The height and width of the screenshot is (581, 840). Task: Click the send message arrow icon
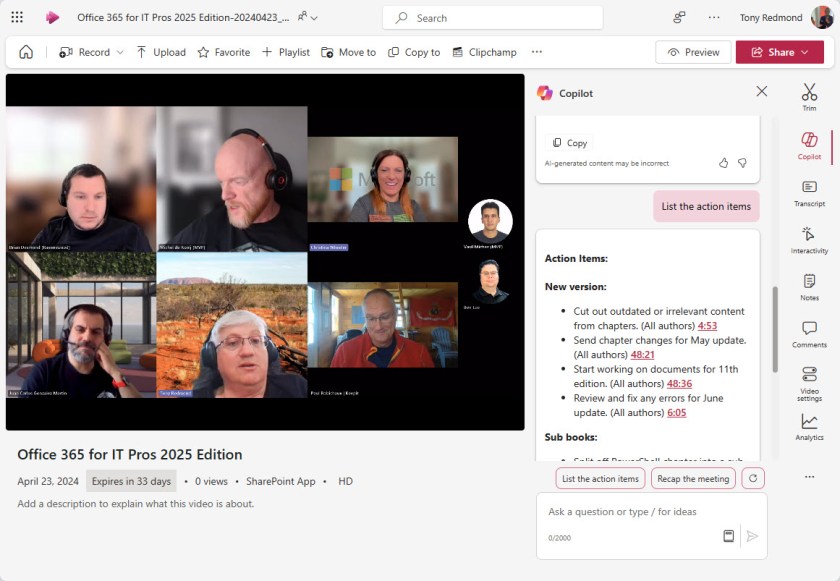[752, 536]
